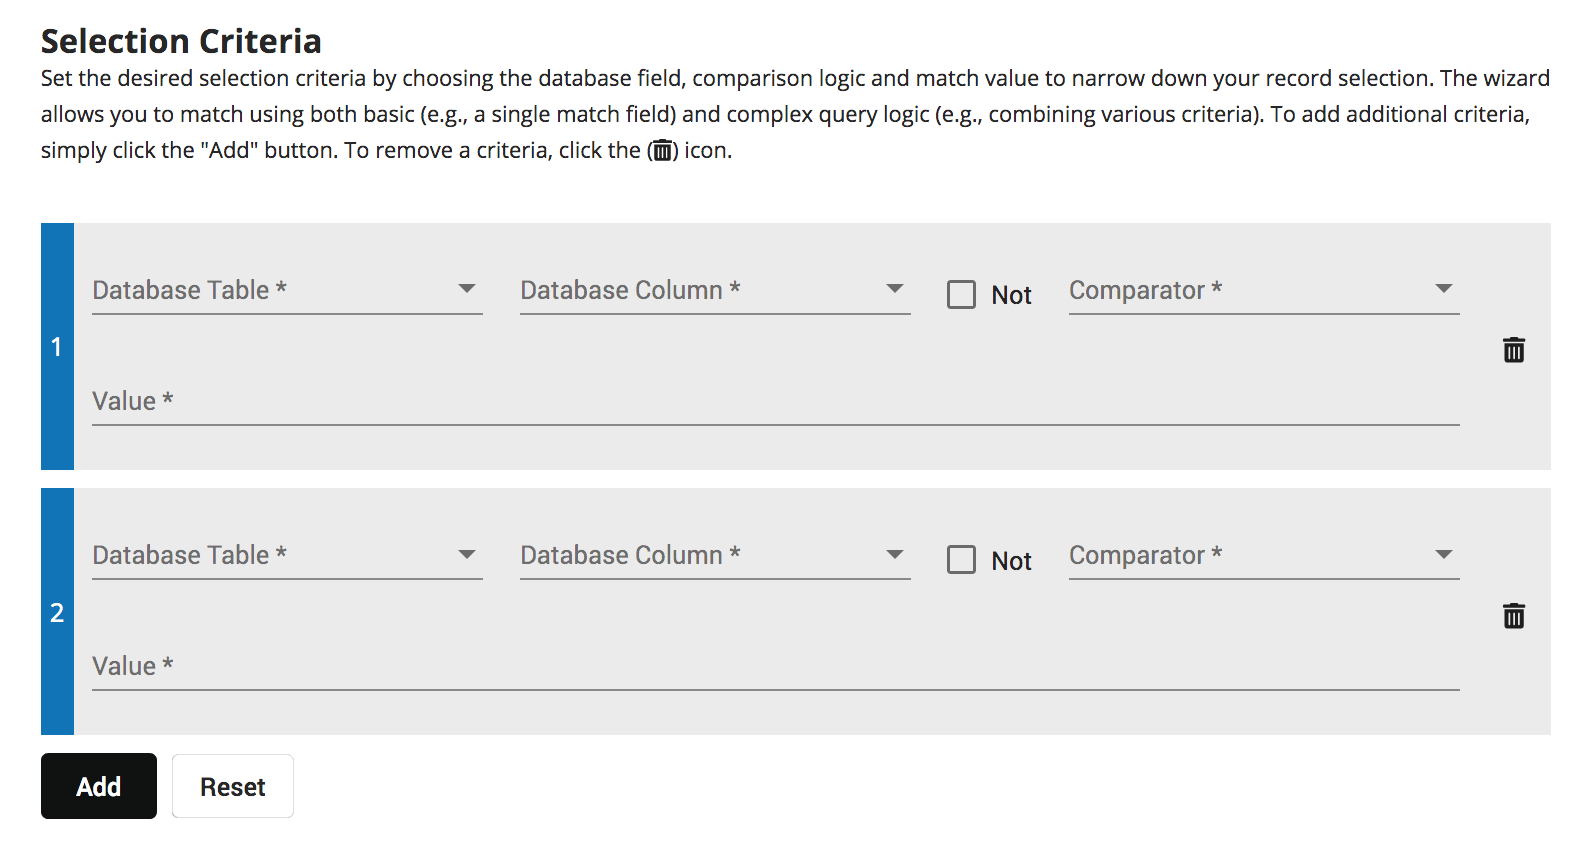This screenshot has width=1586, height=850.
Task: Open Database Column dropdown in row 1
Action: point(714,290)
